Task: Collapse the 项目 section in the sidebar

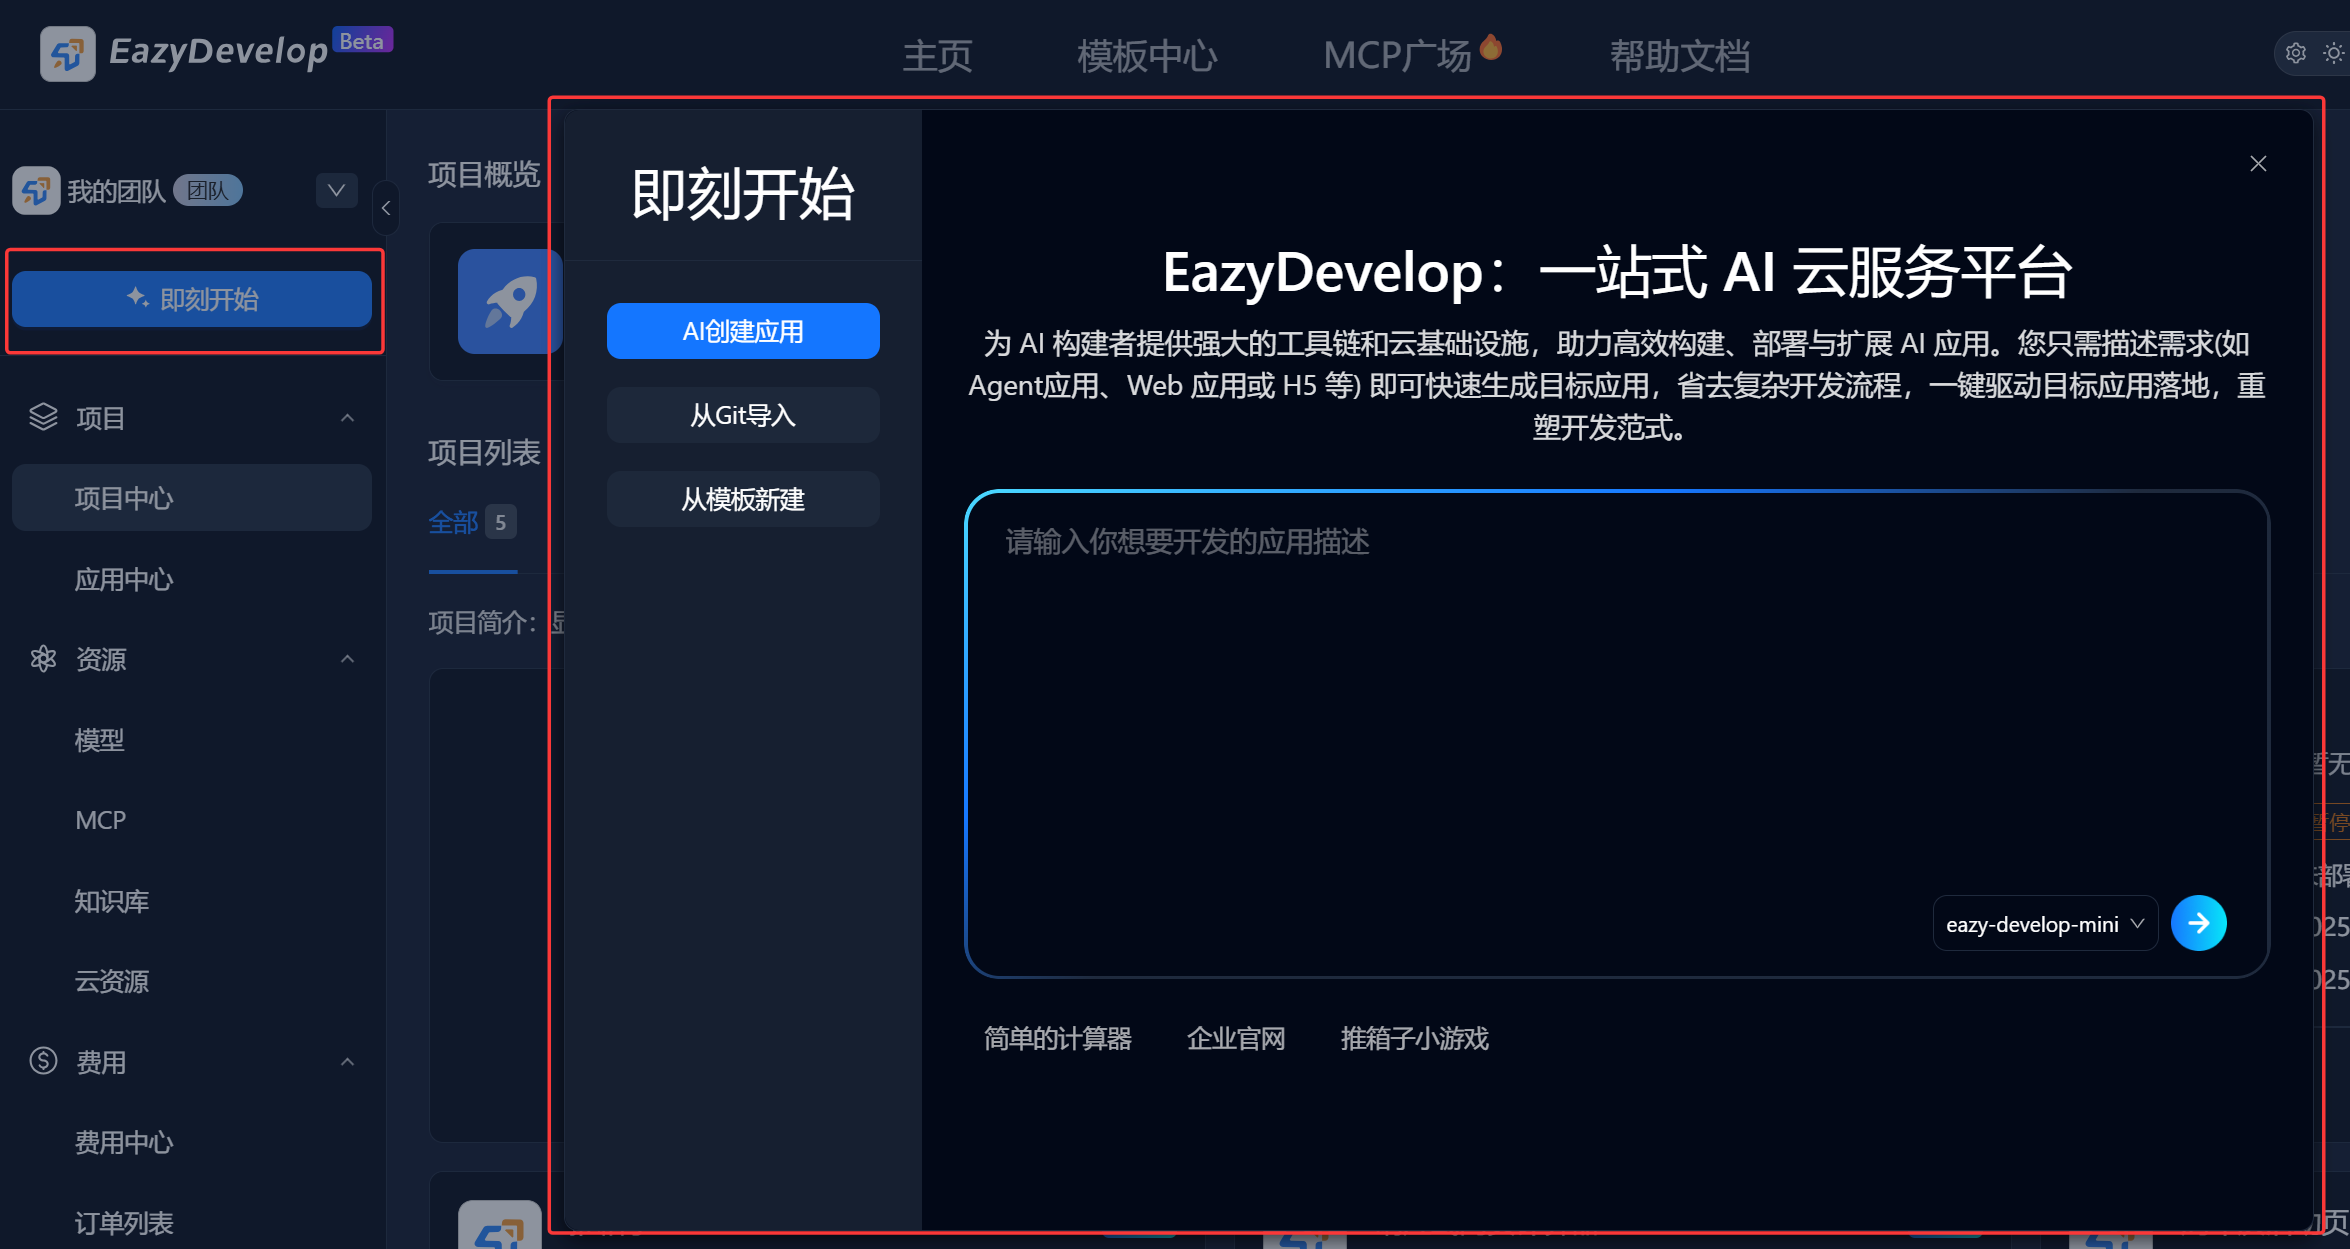Action: point(347,417)
